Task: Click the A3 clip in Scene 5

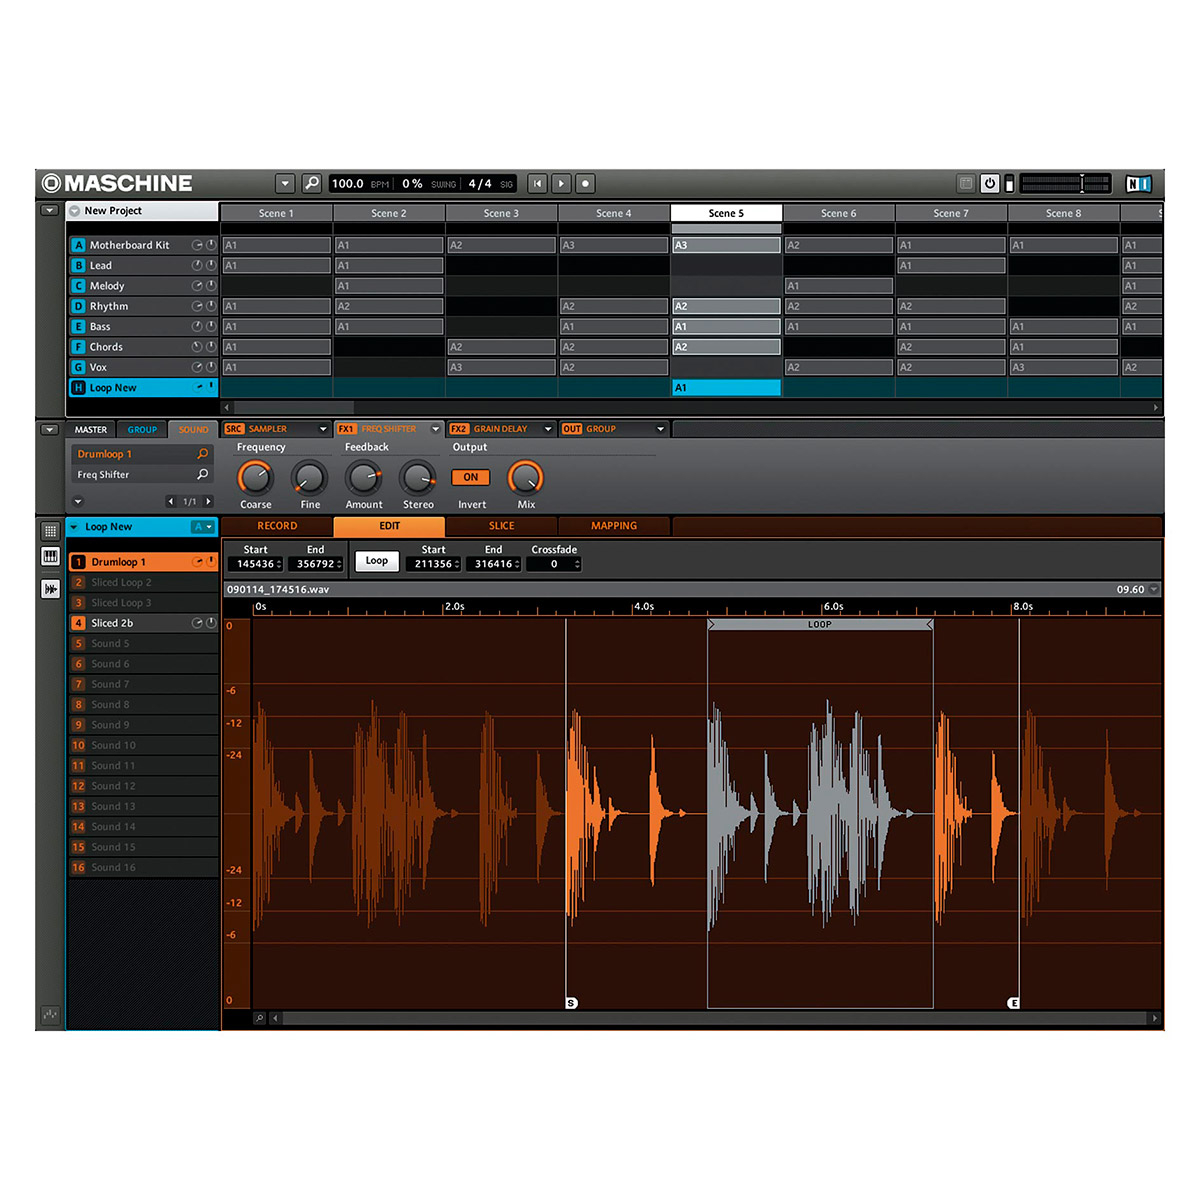Action: click(x=726, y=245)
